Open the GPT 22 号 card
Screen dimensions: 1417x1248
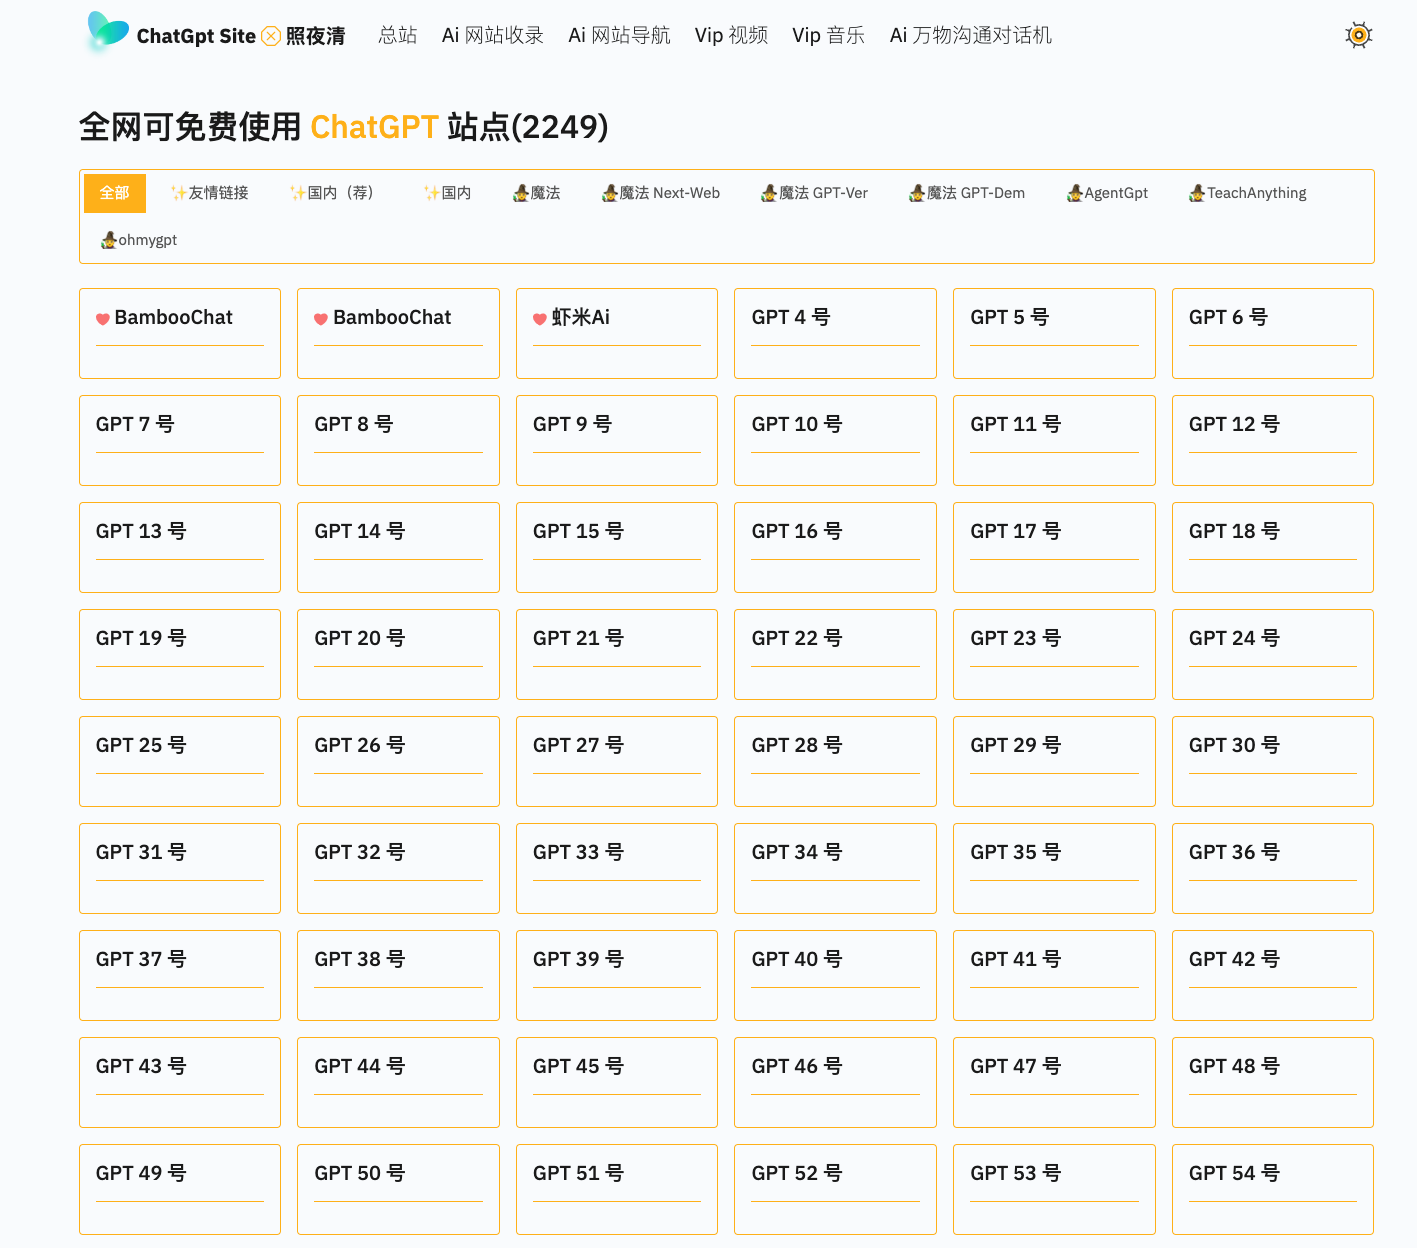pyautogui.click(x=835, y=654)
